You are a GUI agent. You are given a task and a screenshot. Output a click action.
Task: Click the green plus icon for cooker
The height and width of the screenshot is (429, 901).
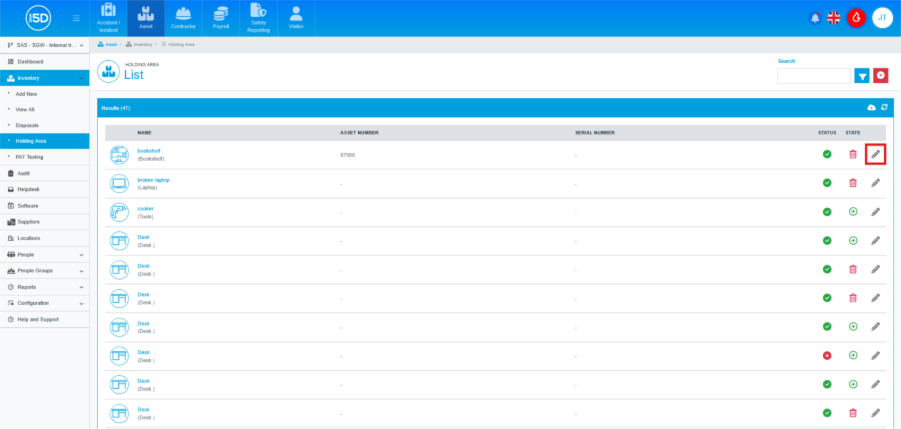pyautogui.click(x=853, y=212)
